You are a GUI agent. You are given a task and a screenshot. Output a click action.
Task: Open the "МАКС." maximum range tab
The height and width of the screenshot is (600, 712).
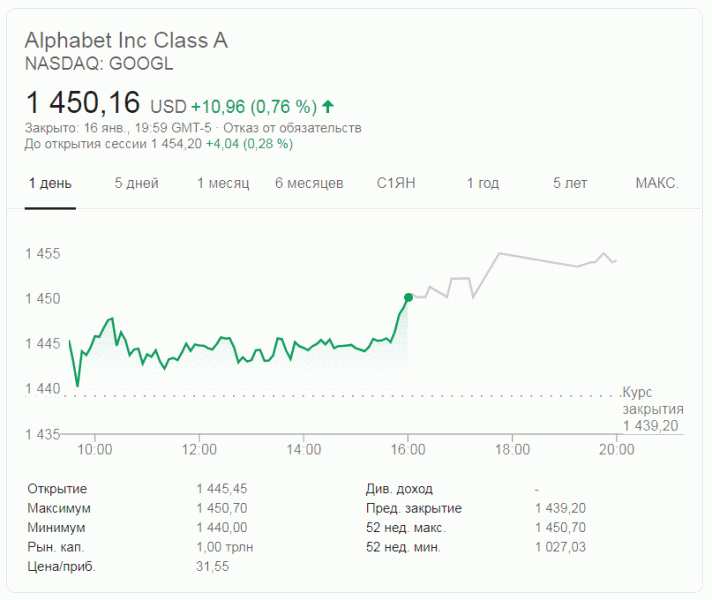(x=657, y=183)
